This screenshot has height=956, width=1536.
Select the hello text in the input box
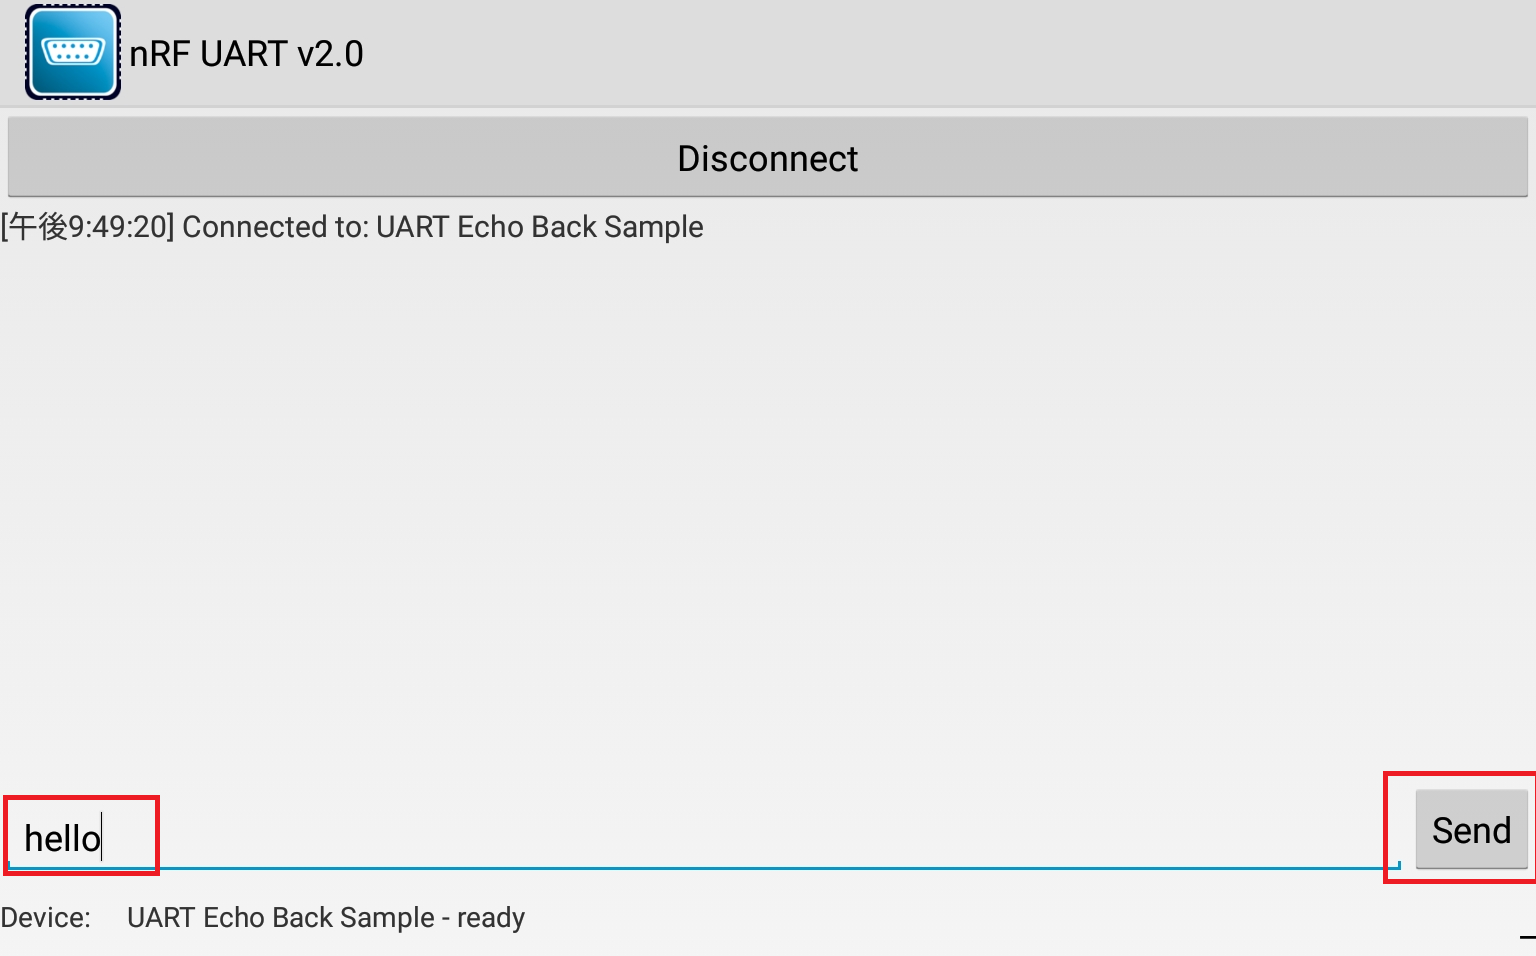62,837
